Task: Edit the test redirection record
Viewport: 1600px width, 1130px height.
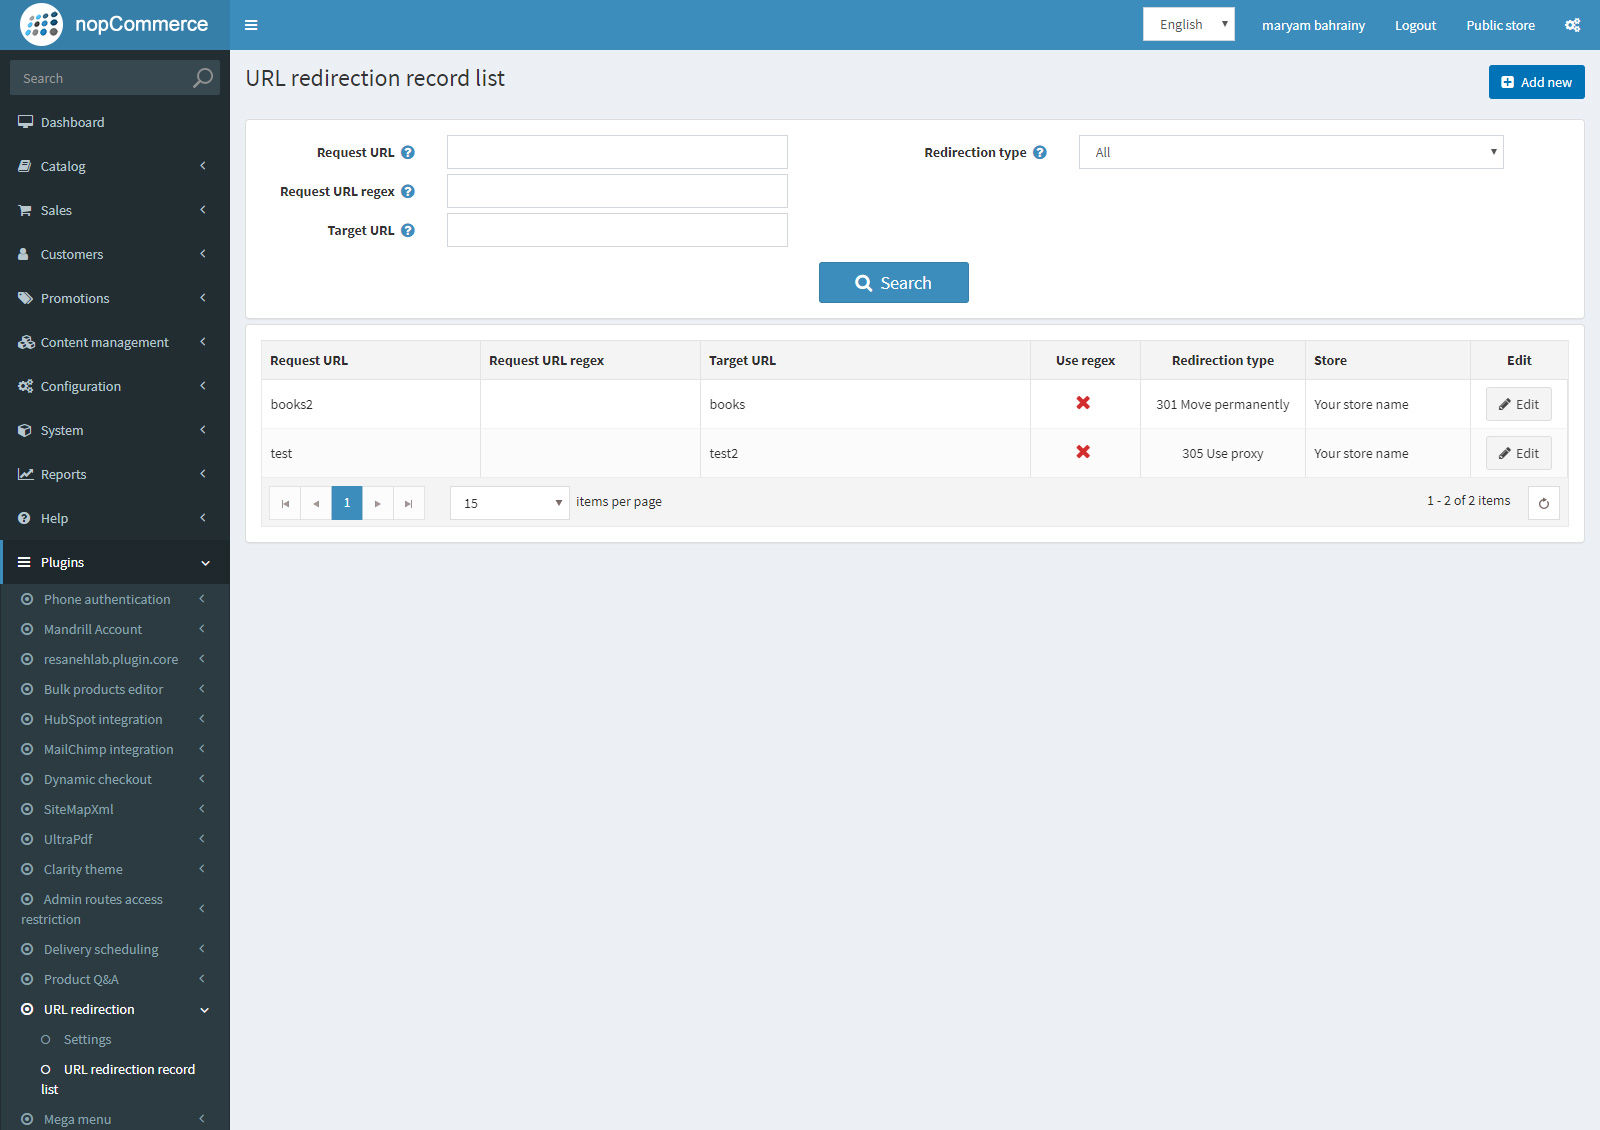Action: point(1518,453)
